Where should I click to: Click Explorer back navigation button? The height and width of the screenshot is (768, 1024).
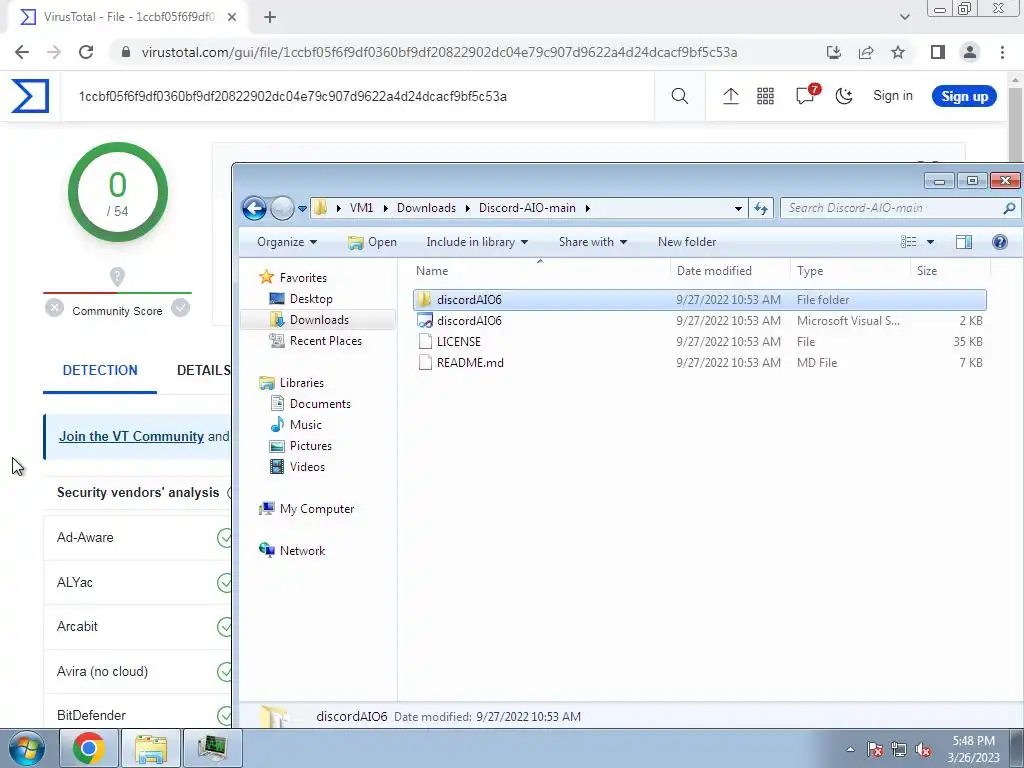(254, 208)
